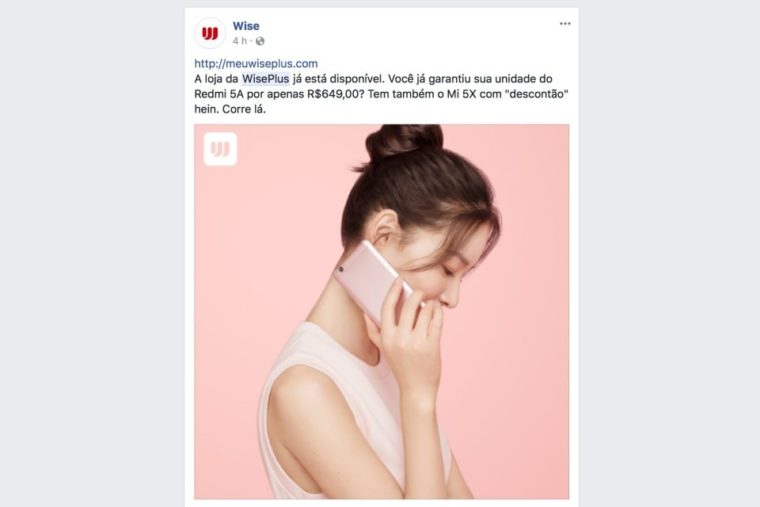Click the "Corre lá." caption ending
This screenshot has width=760, height=507.
[x=244, y=109]
